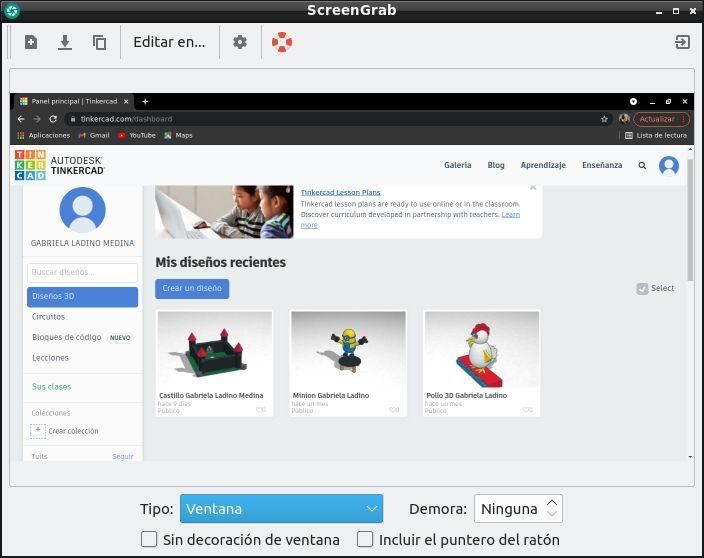Click the Editar en... button
704x558 pixels.
point(169,42)
